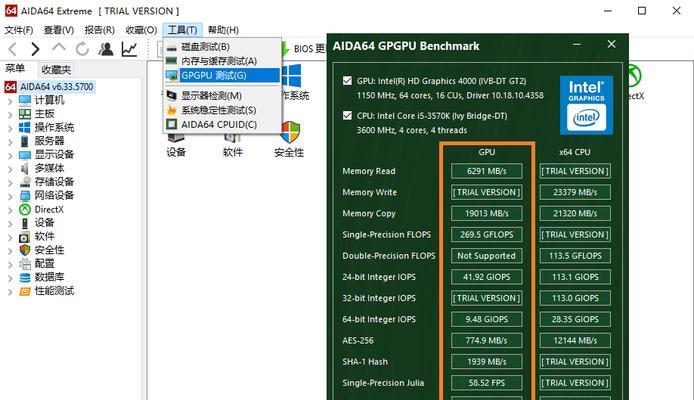The height and width of the screenshot is (400, 694).
Task: Click the forward navigation arrow
Action: tap(35, 49)
